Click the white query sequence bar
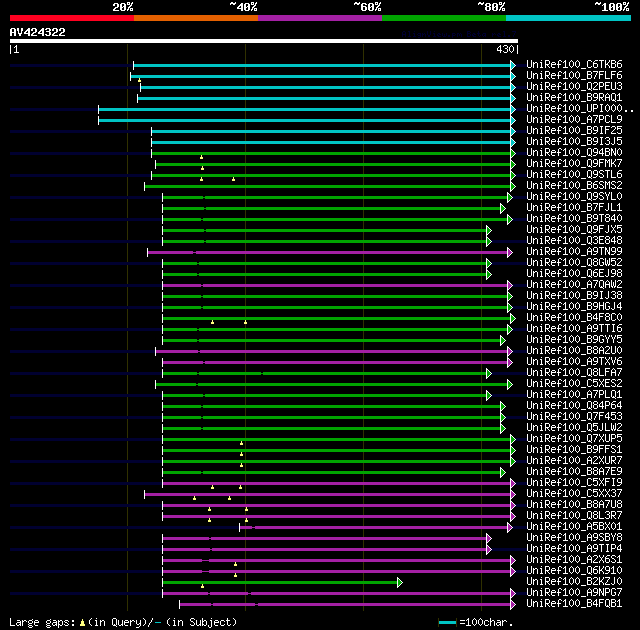This screenshot has width=640, height=630. coord(264,41)
